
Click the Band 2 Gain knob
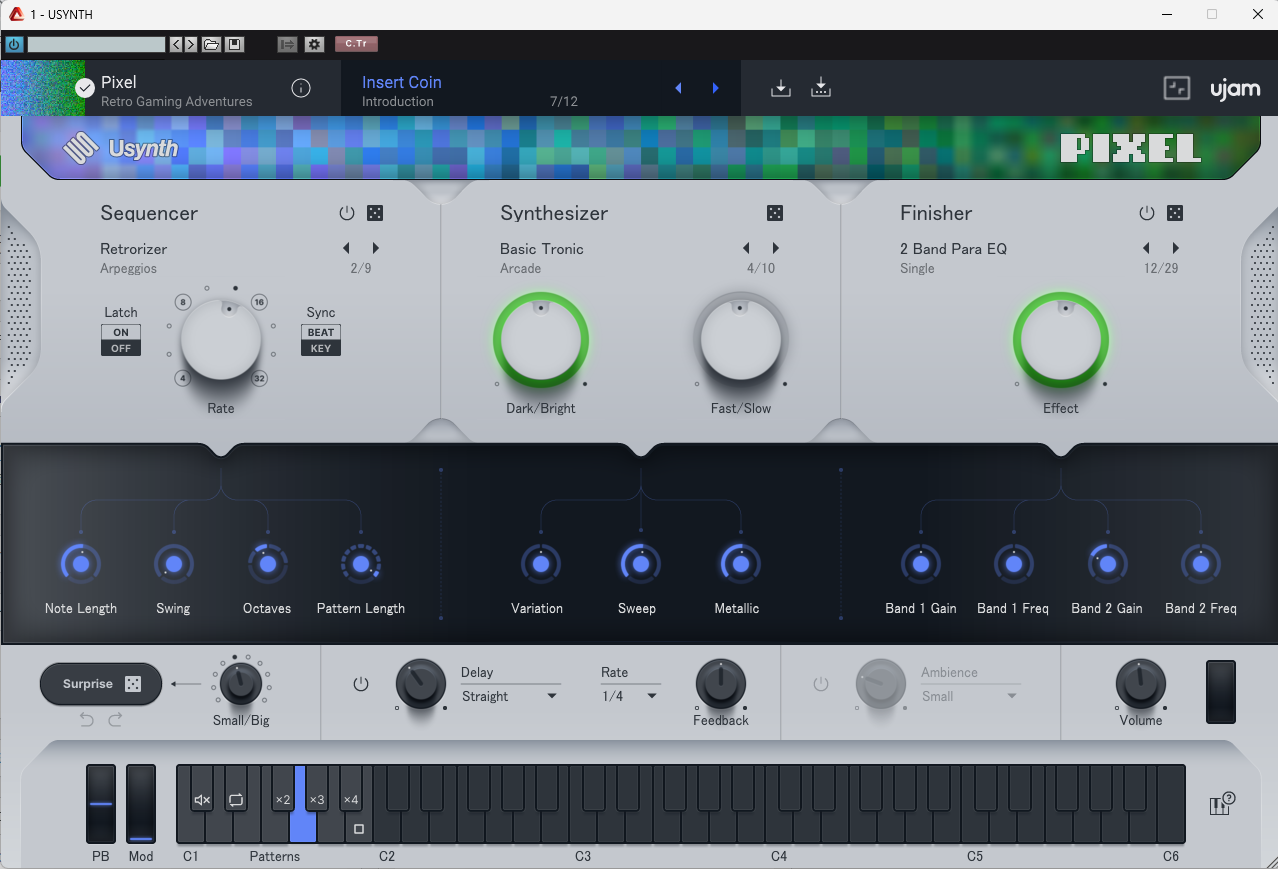pyautogui.click(x=1107, y=564)
